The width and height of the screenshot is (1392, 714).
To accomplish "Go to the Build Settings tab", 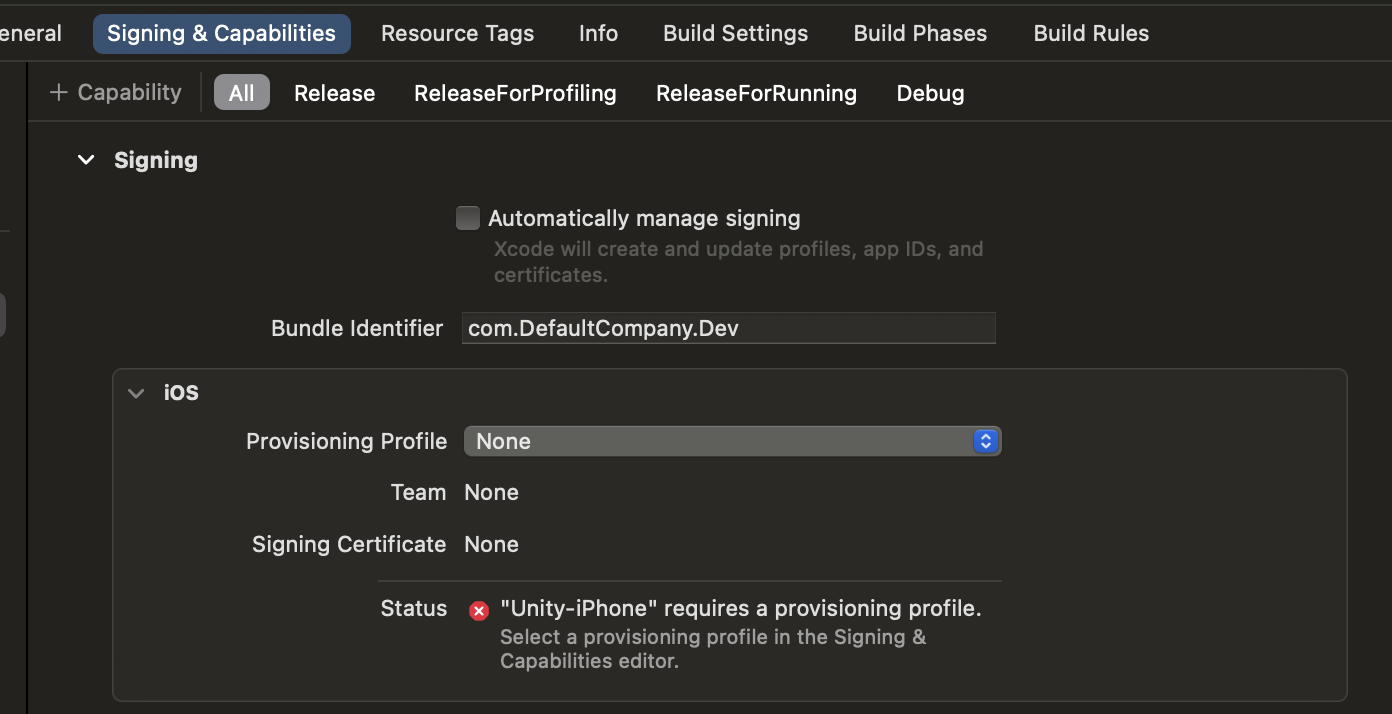I will [735, 33].
